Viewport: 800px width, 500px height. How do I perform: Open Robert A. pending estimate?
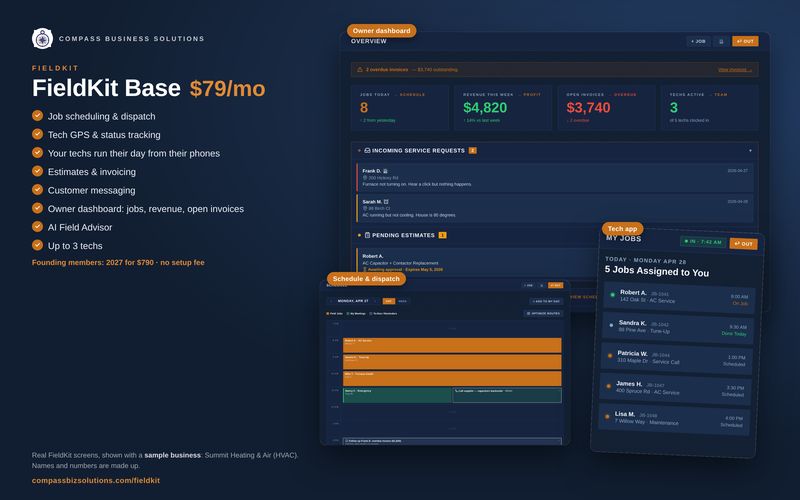[477, 261]
